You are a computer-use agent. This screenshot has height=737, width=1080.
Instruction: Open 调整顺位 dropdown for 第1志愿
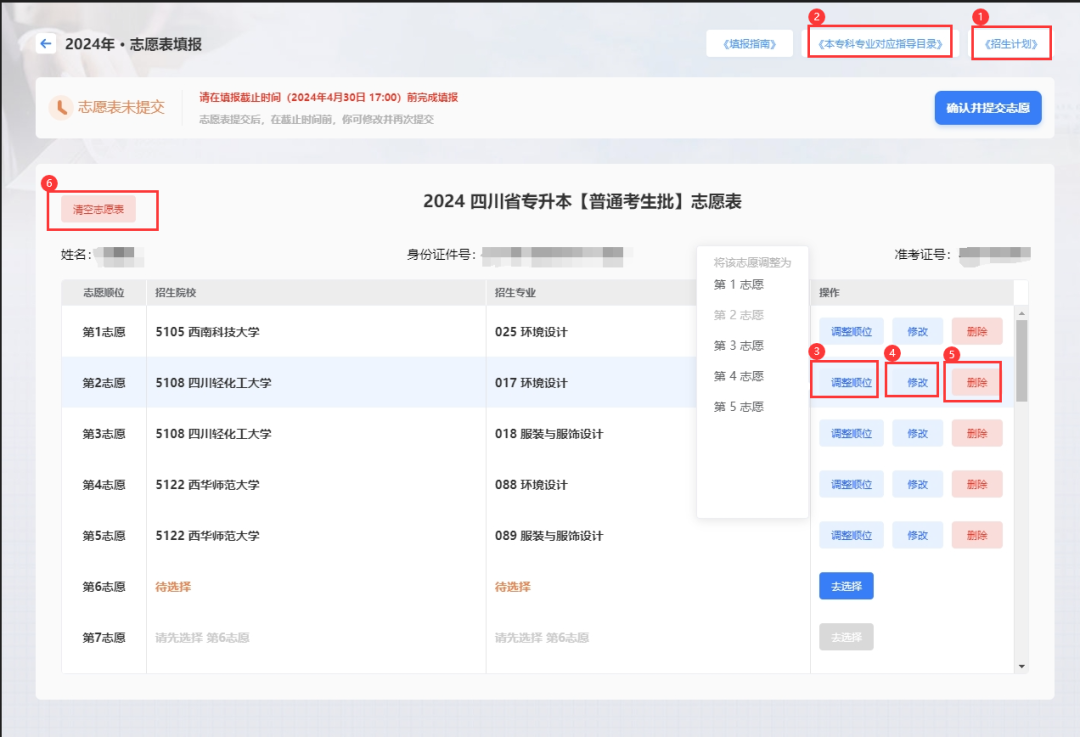click(x=851, y=331)
